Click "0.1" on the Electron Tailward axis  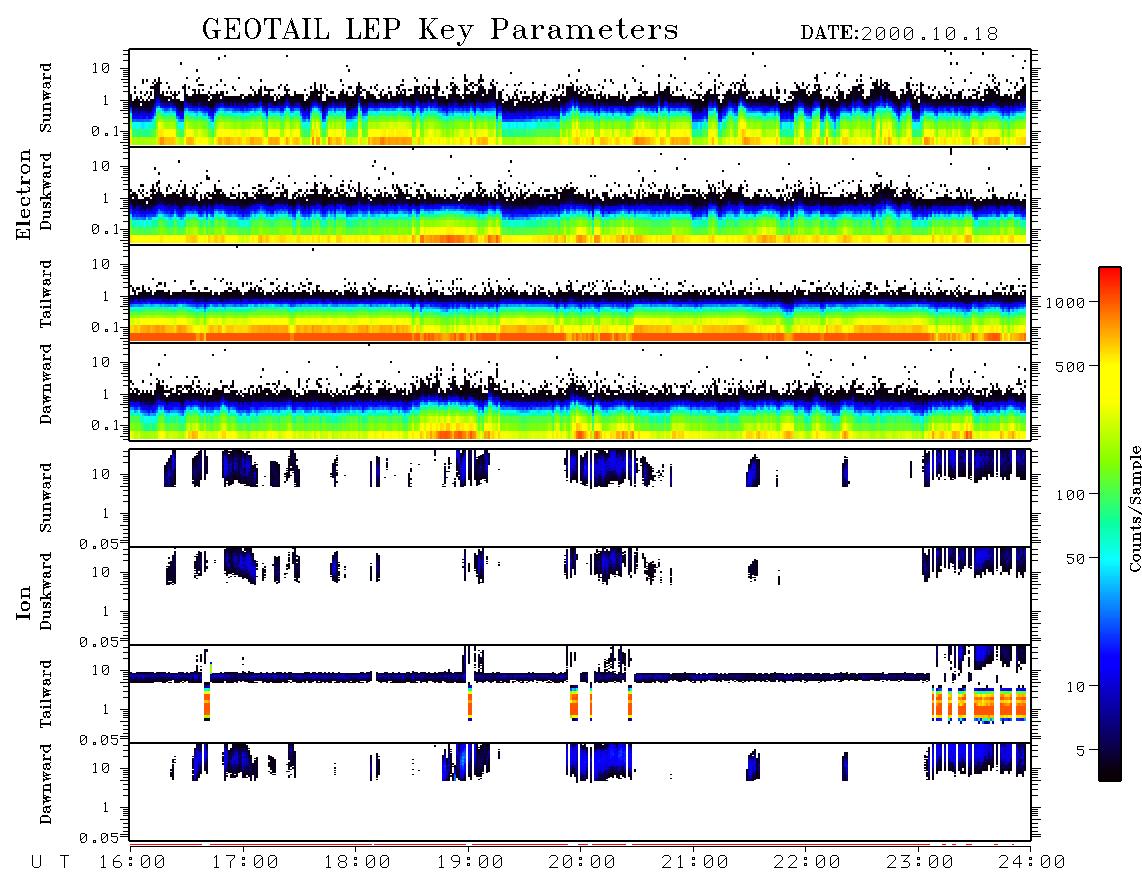(105, 327)
